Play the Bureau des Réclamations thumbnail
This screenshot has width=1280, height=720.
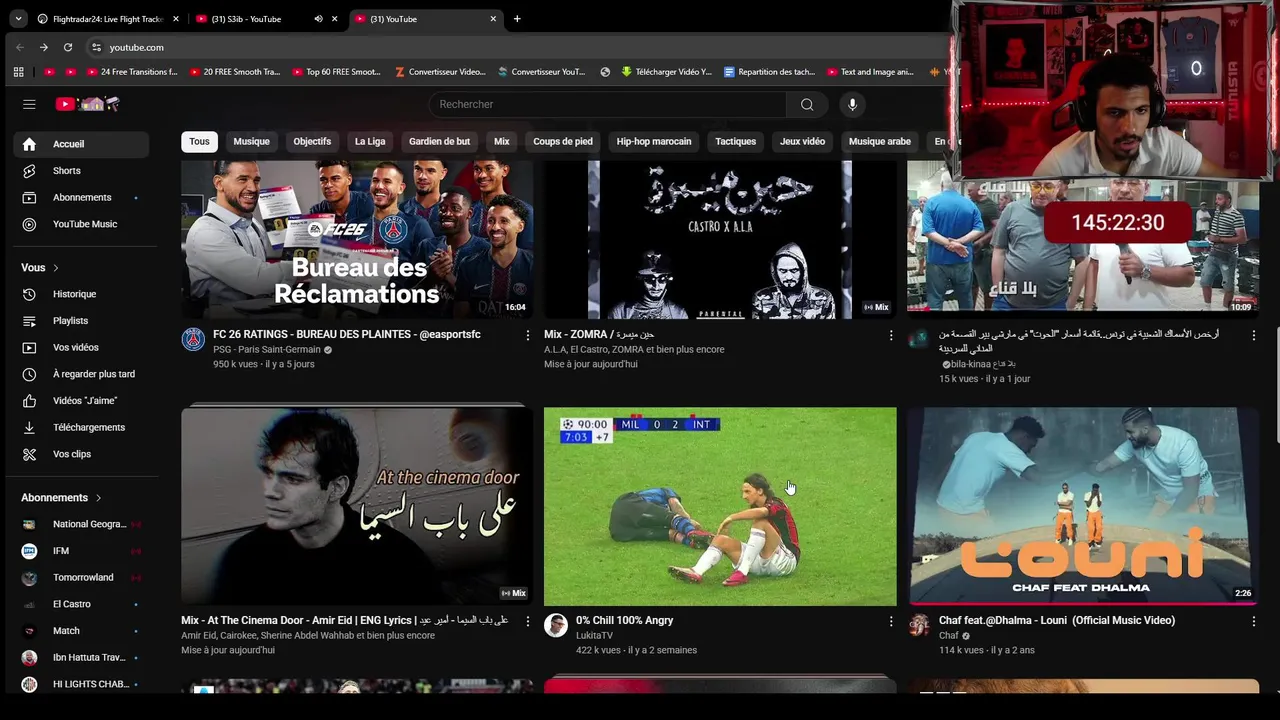click(x=357, y=240)
